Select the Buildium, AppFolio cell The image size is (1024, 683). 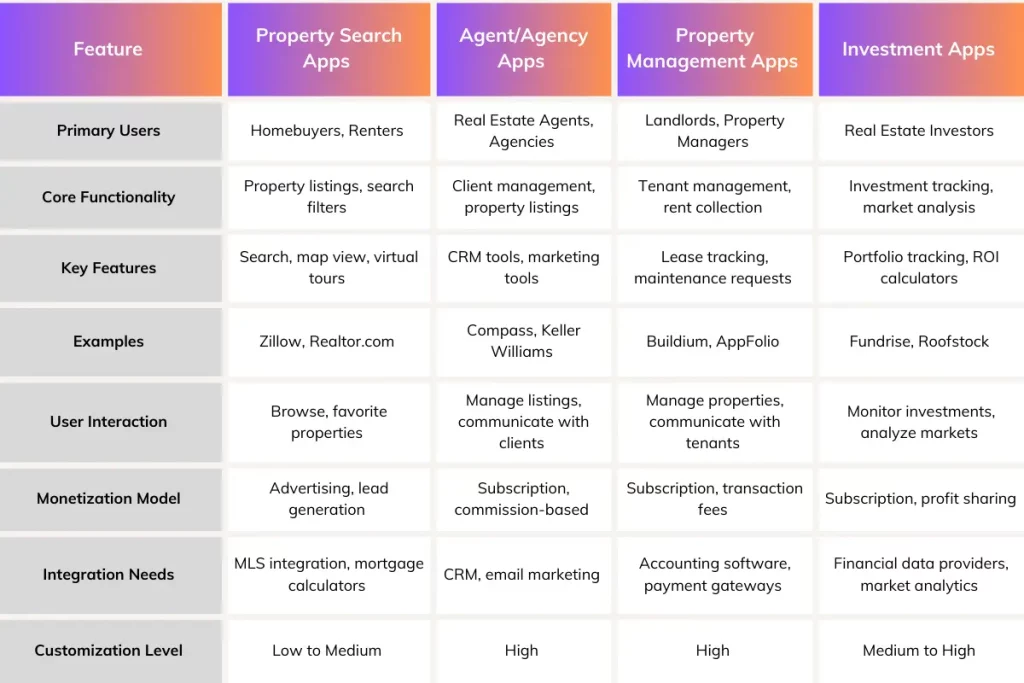[x=712, y=341]
